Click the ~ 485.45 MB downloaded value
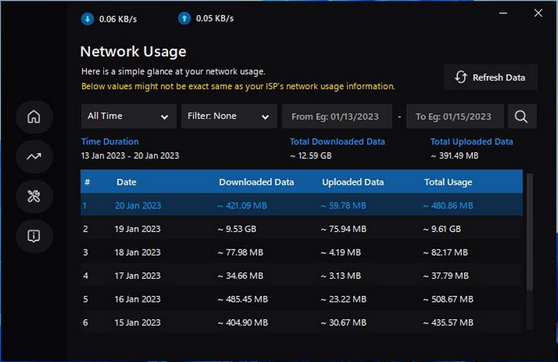 (243, 299)
